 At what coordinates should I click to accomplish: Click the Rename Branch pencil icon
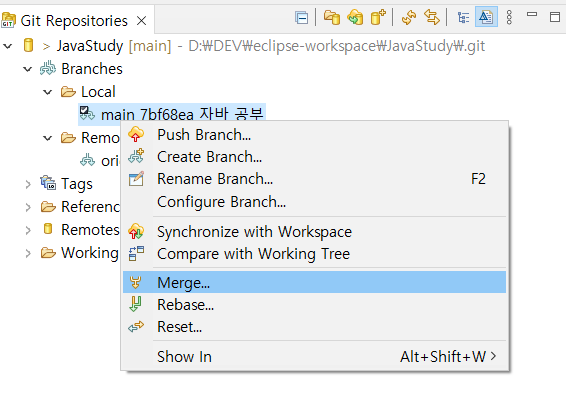(136, 178)
